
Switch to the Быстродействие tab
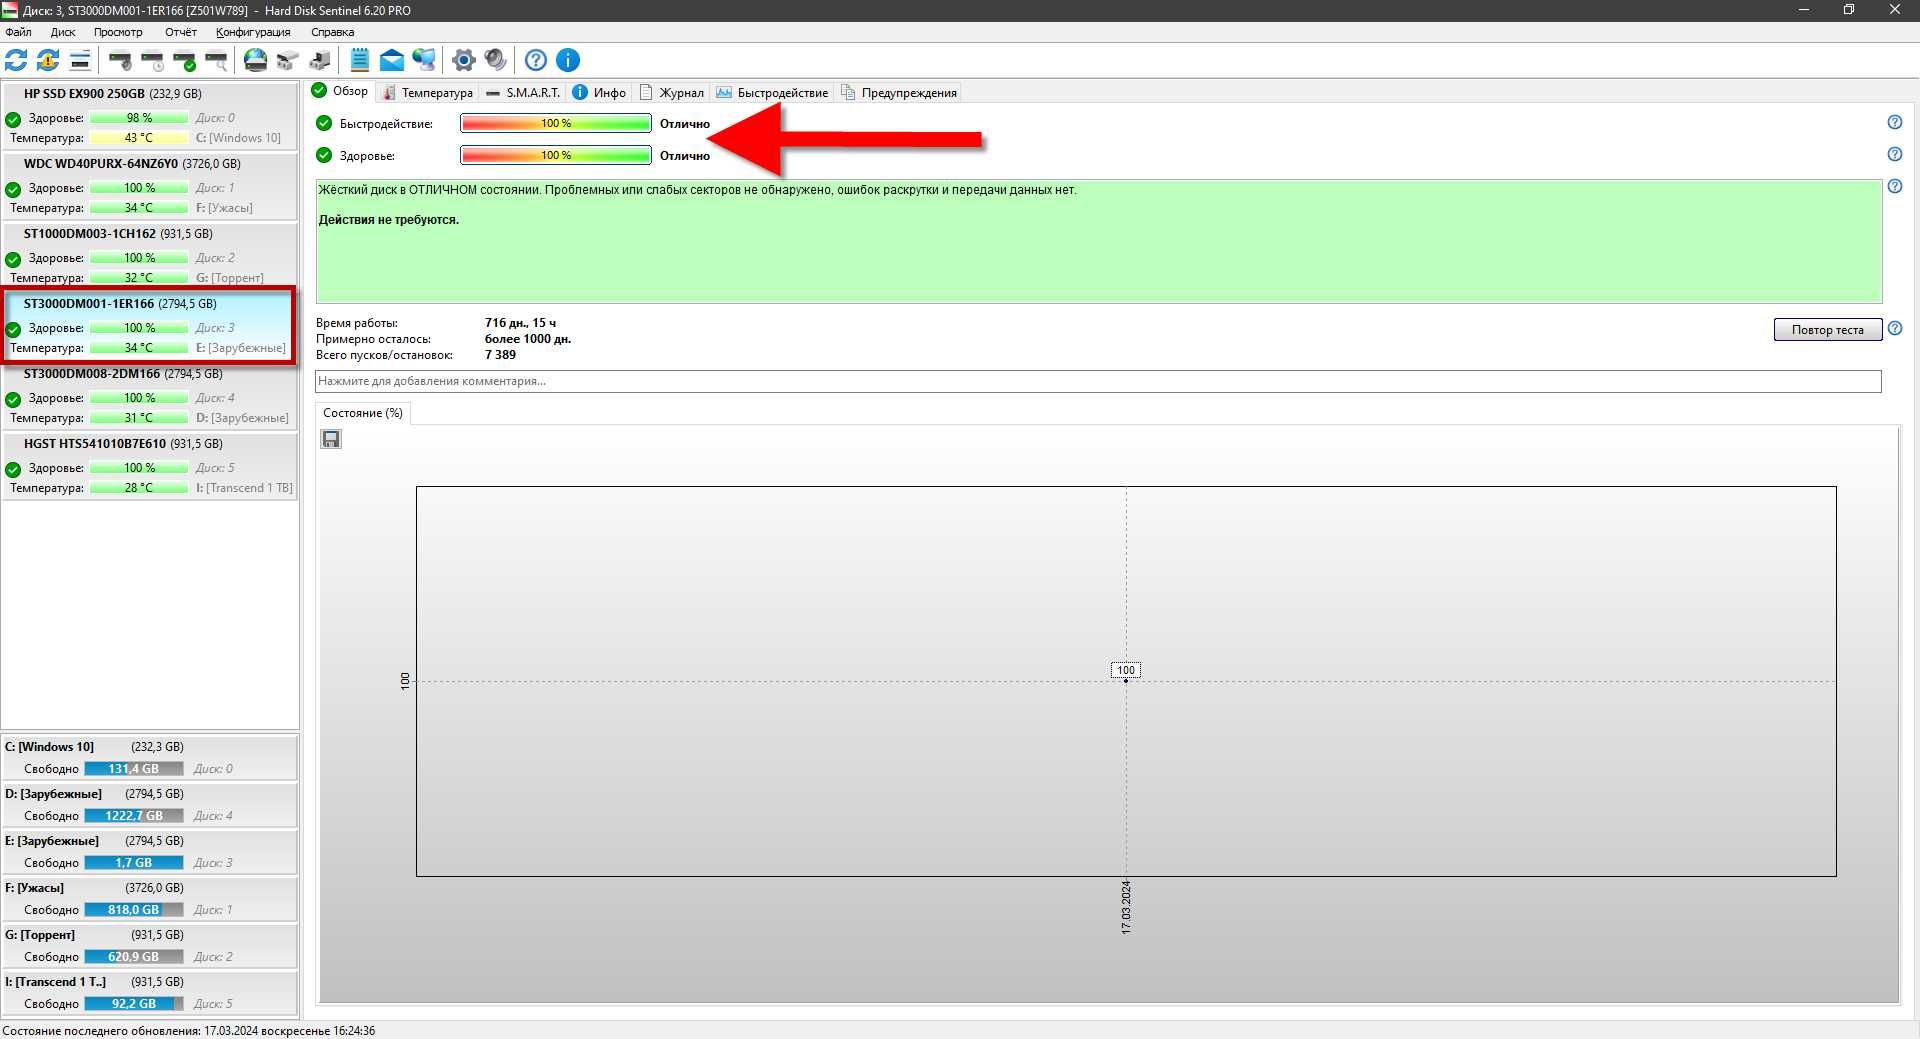pos(772,93)
